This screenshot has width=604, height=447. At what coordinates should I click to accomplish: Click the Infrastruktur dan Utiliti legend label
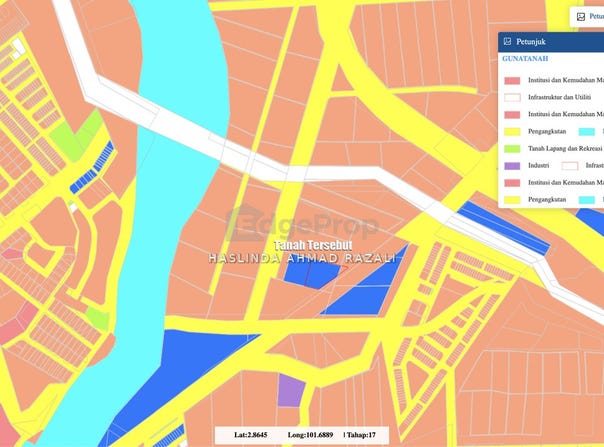coord(559,97)
